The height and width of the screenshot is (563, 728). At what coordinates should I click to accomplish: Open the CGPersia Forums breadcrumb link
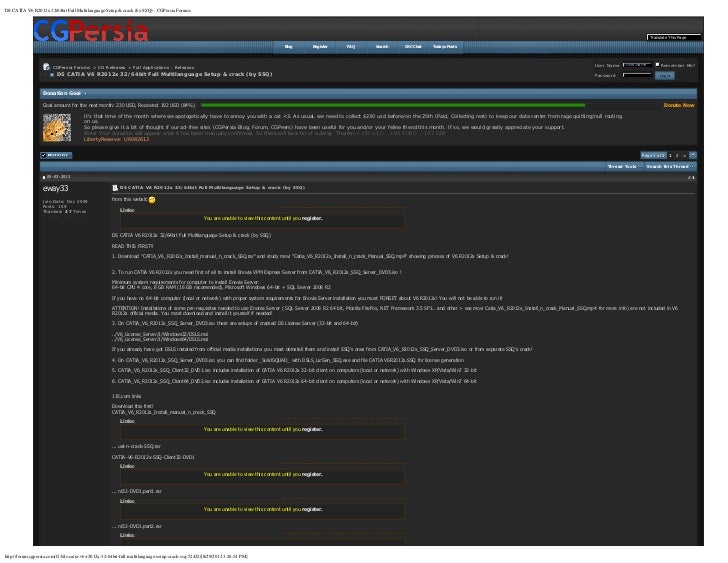pyautogui.click(x=72, y=67)
